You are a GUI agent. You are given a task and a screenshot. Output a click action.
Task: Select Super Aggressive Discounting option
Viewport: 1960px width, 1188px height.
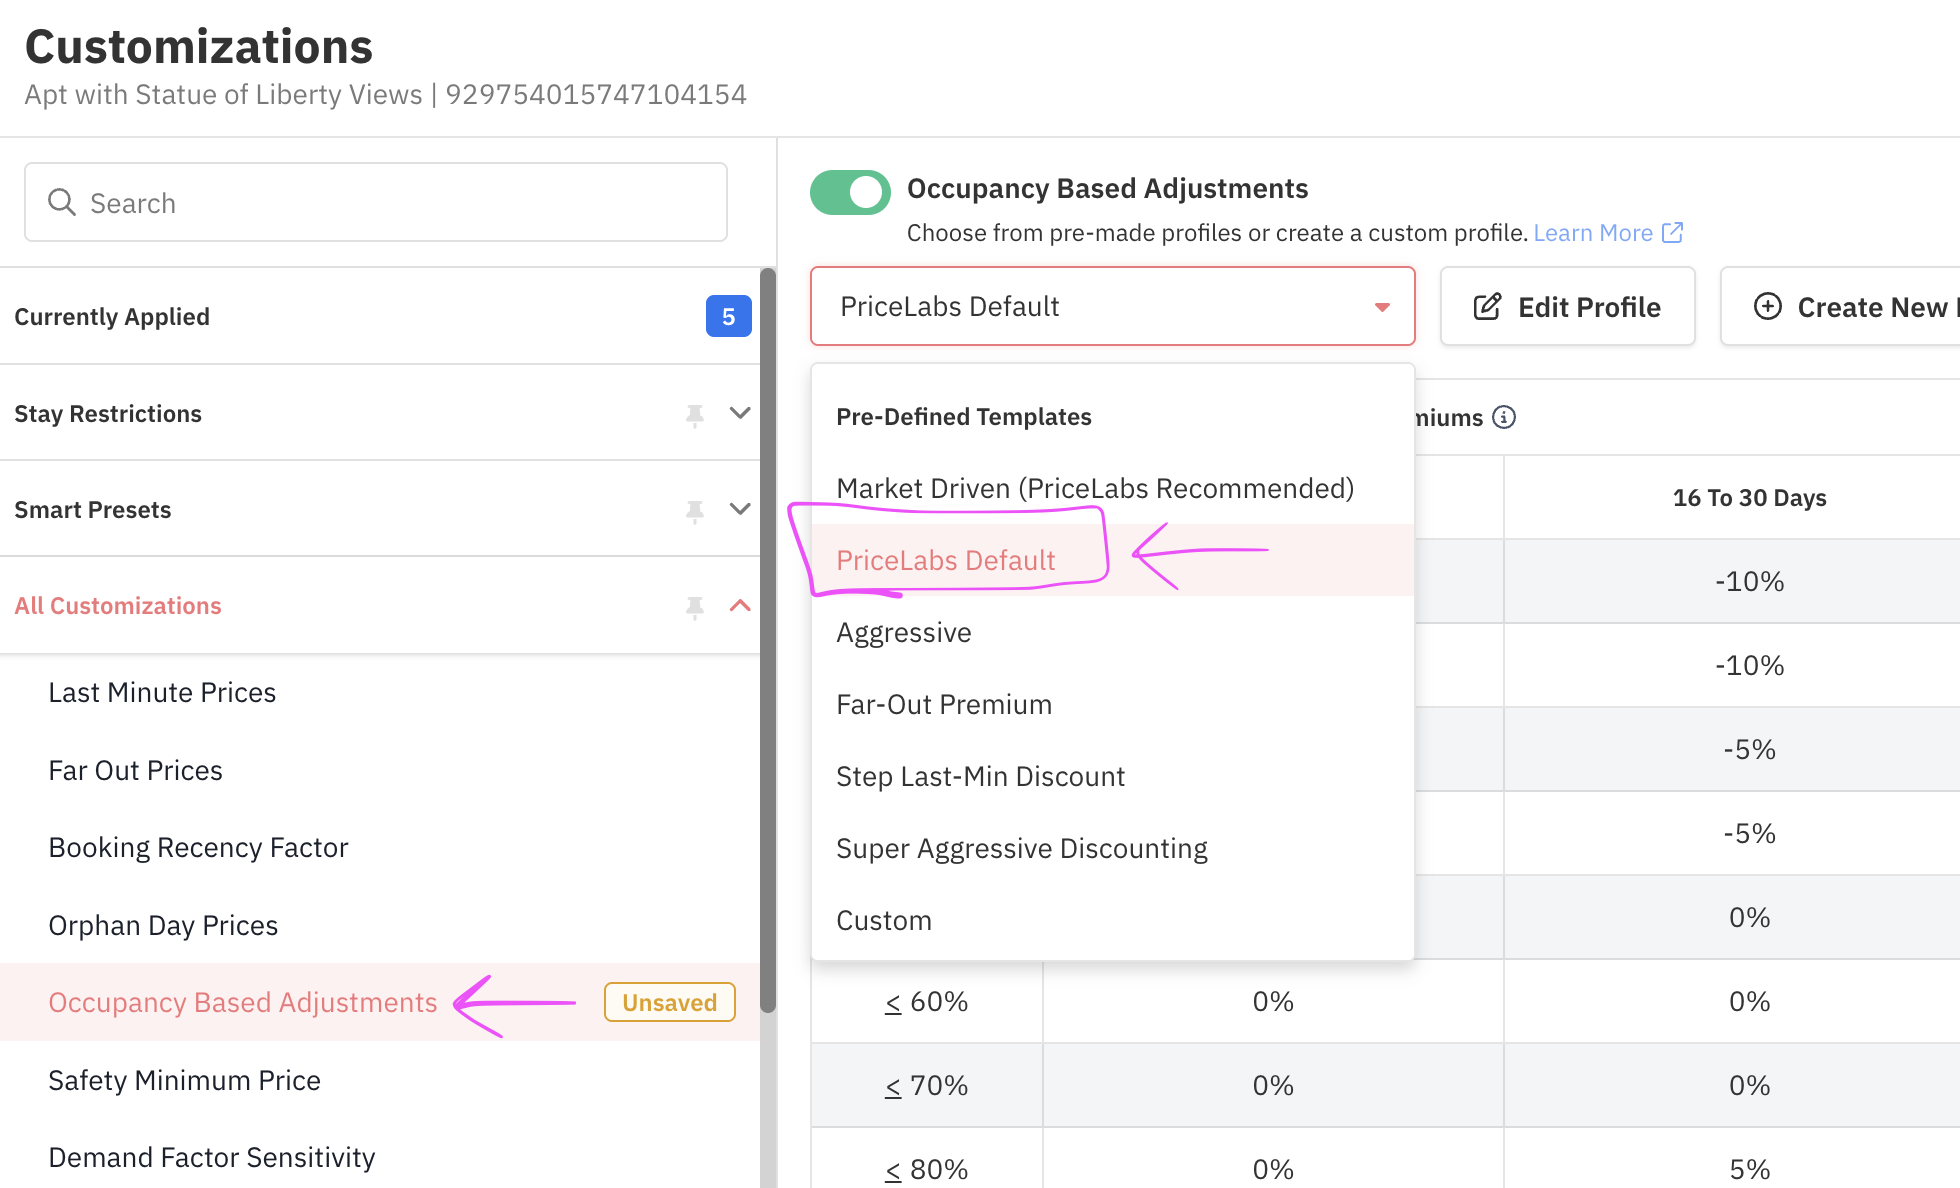[x=1021, y=848]
